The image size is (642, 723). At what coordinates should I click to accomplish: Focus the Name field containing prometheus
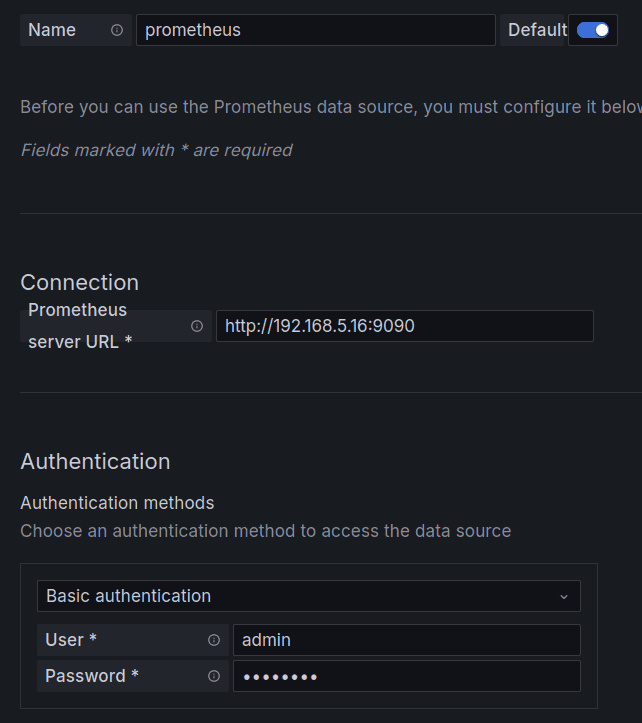tap(315, 30)
